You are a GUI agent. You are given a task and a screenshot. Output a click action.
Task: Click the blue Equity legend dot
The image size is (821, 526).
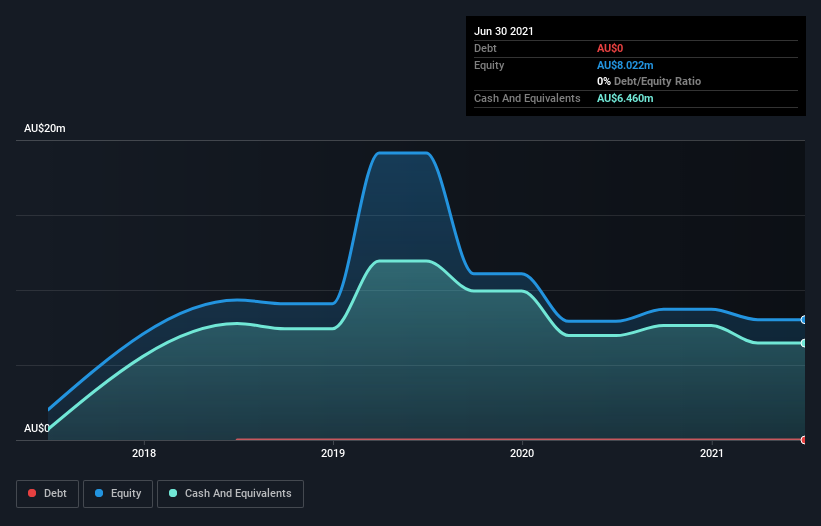pyautogui.click(x=99, y=493)
